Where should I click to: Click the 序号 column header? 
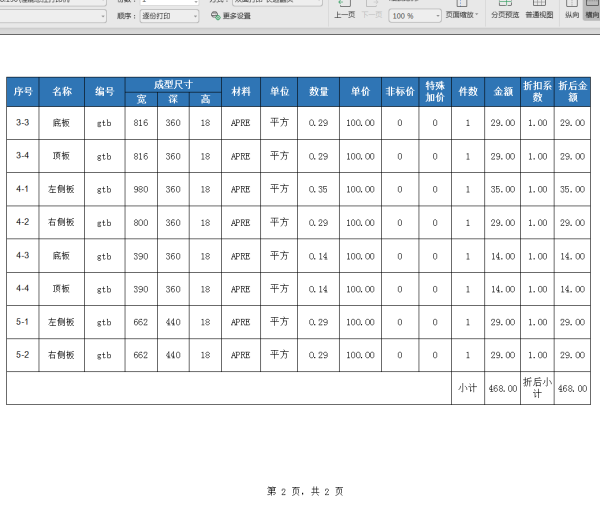[x=23, y=92]
